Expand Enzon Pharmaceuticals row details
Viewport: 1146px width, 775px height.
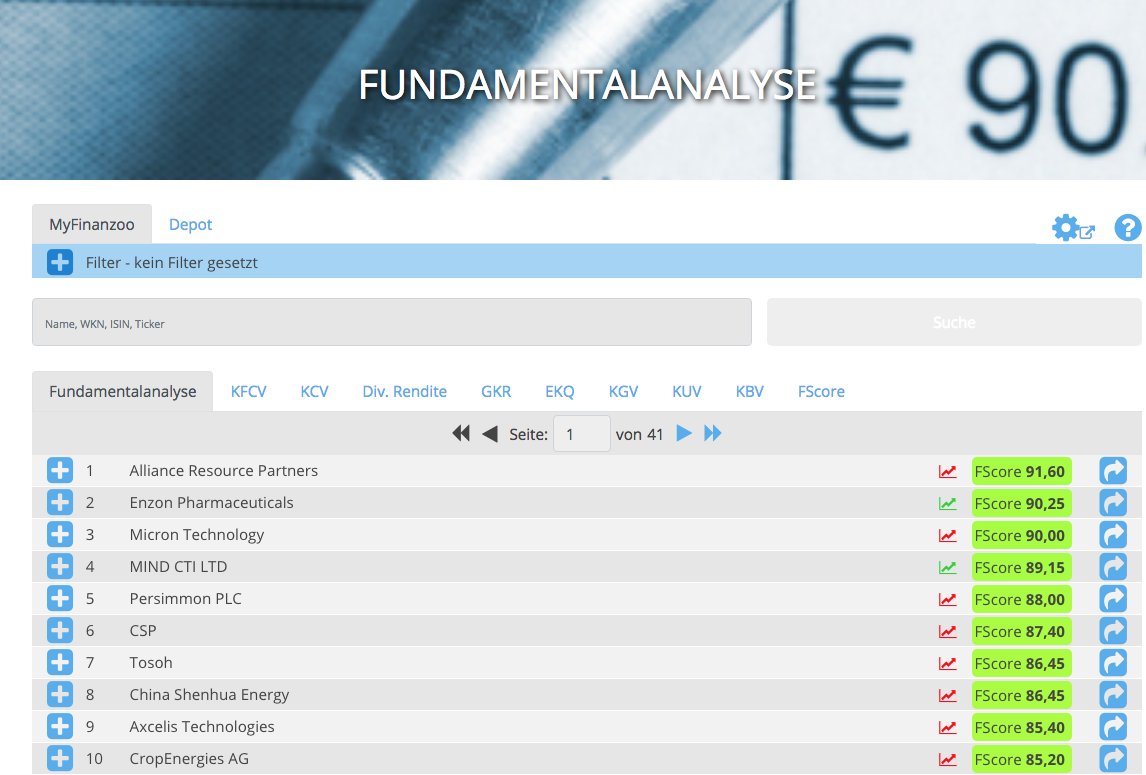coord(60,502)
